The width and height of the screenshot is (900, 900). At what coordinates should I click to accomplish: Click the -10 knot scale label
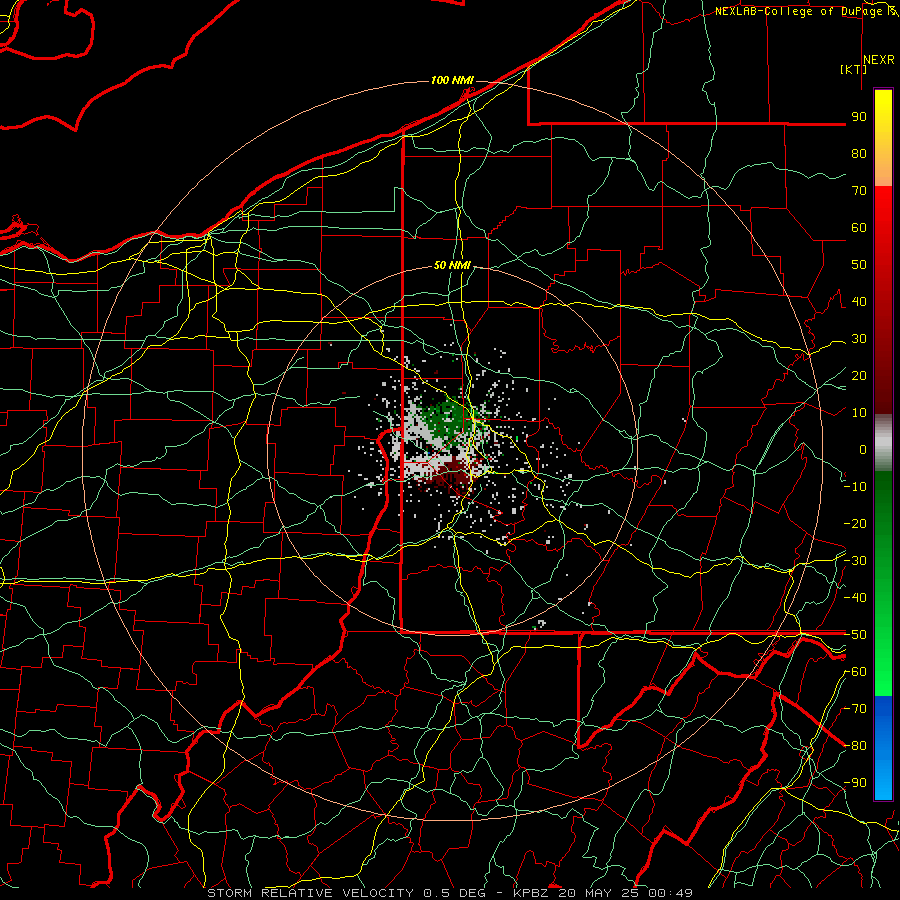point(855,487)
